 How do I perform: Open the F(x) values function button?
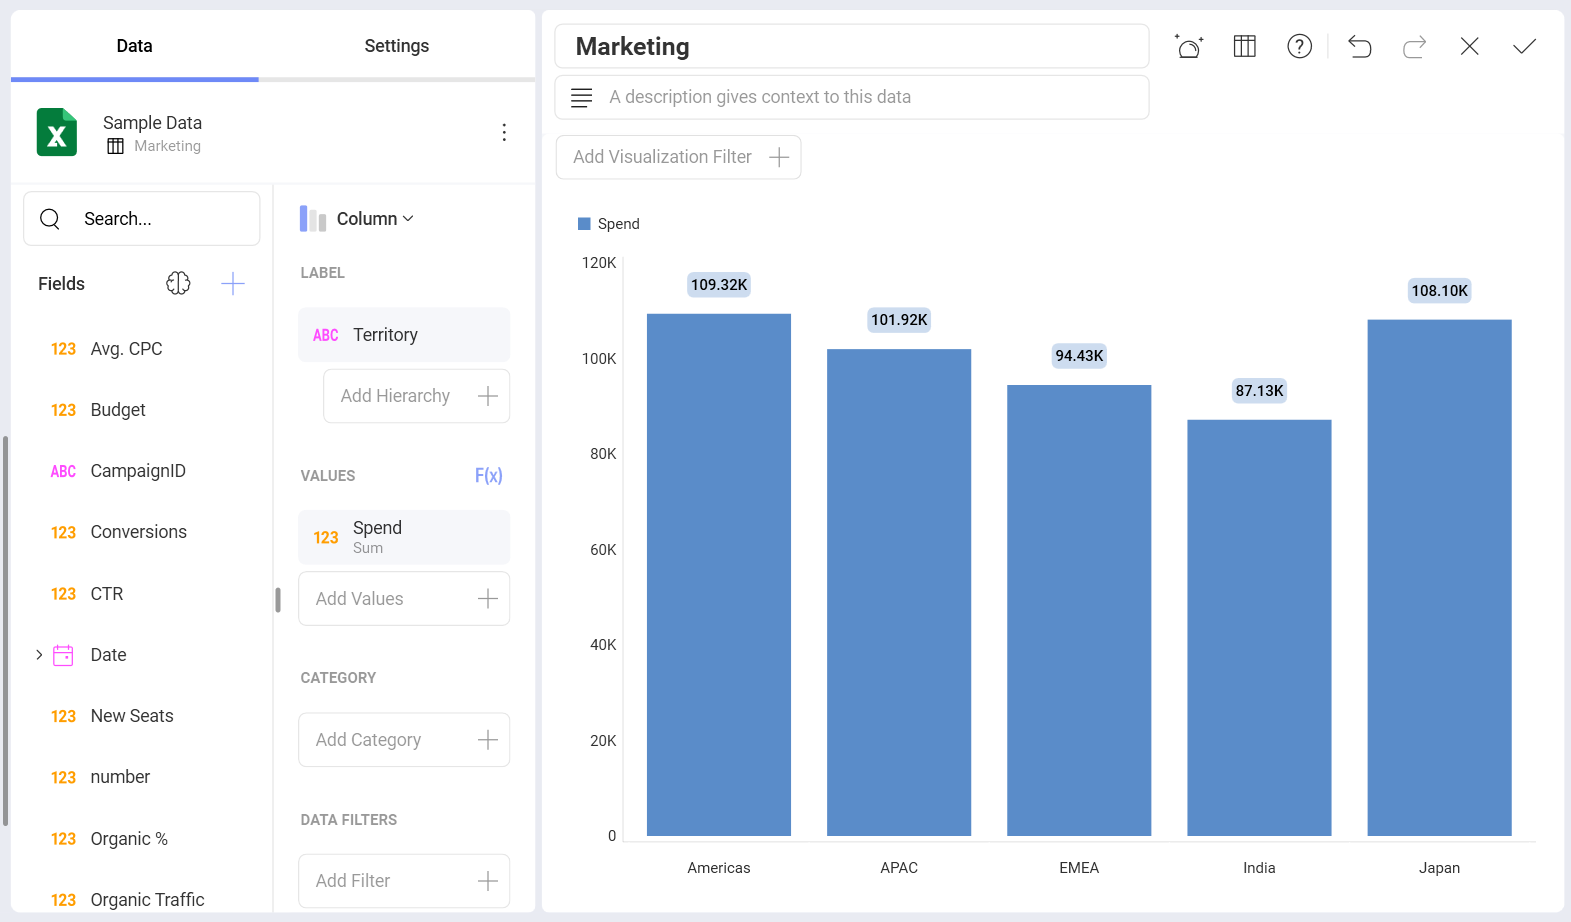coord(488,475)
